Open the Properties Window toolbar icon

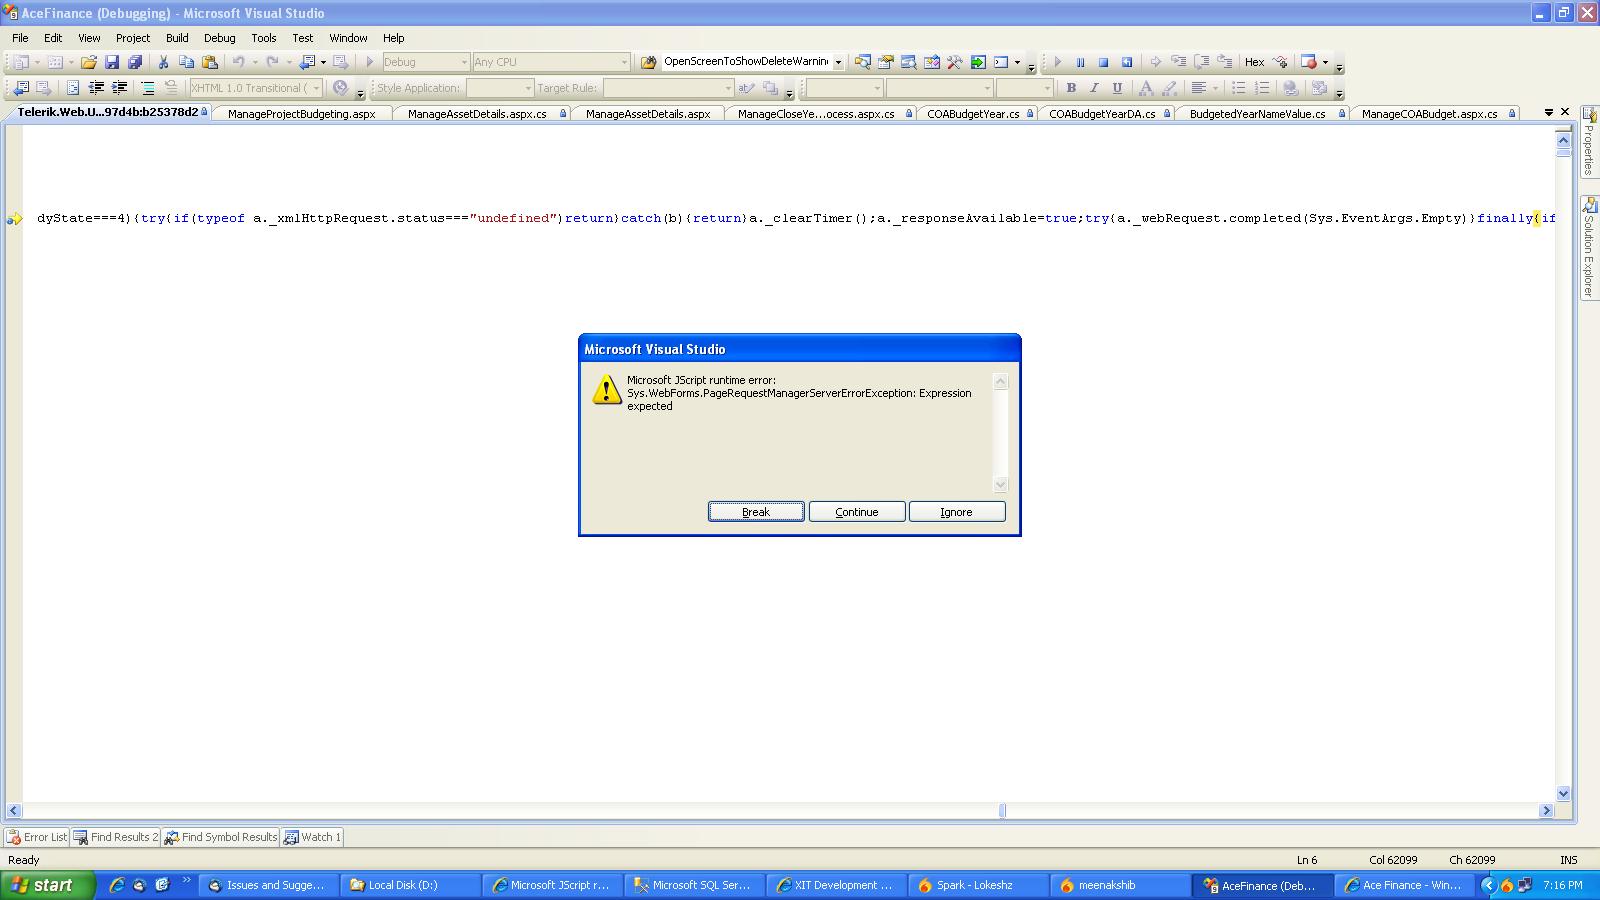click(885, 62)
